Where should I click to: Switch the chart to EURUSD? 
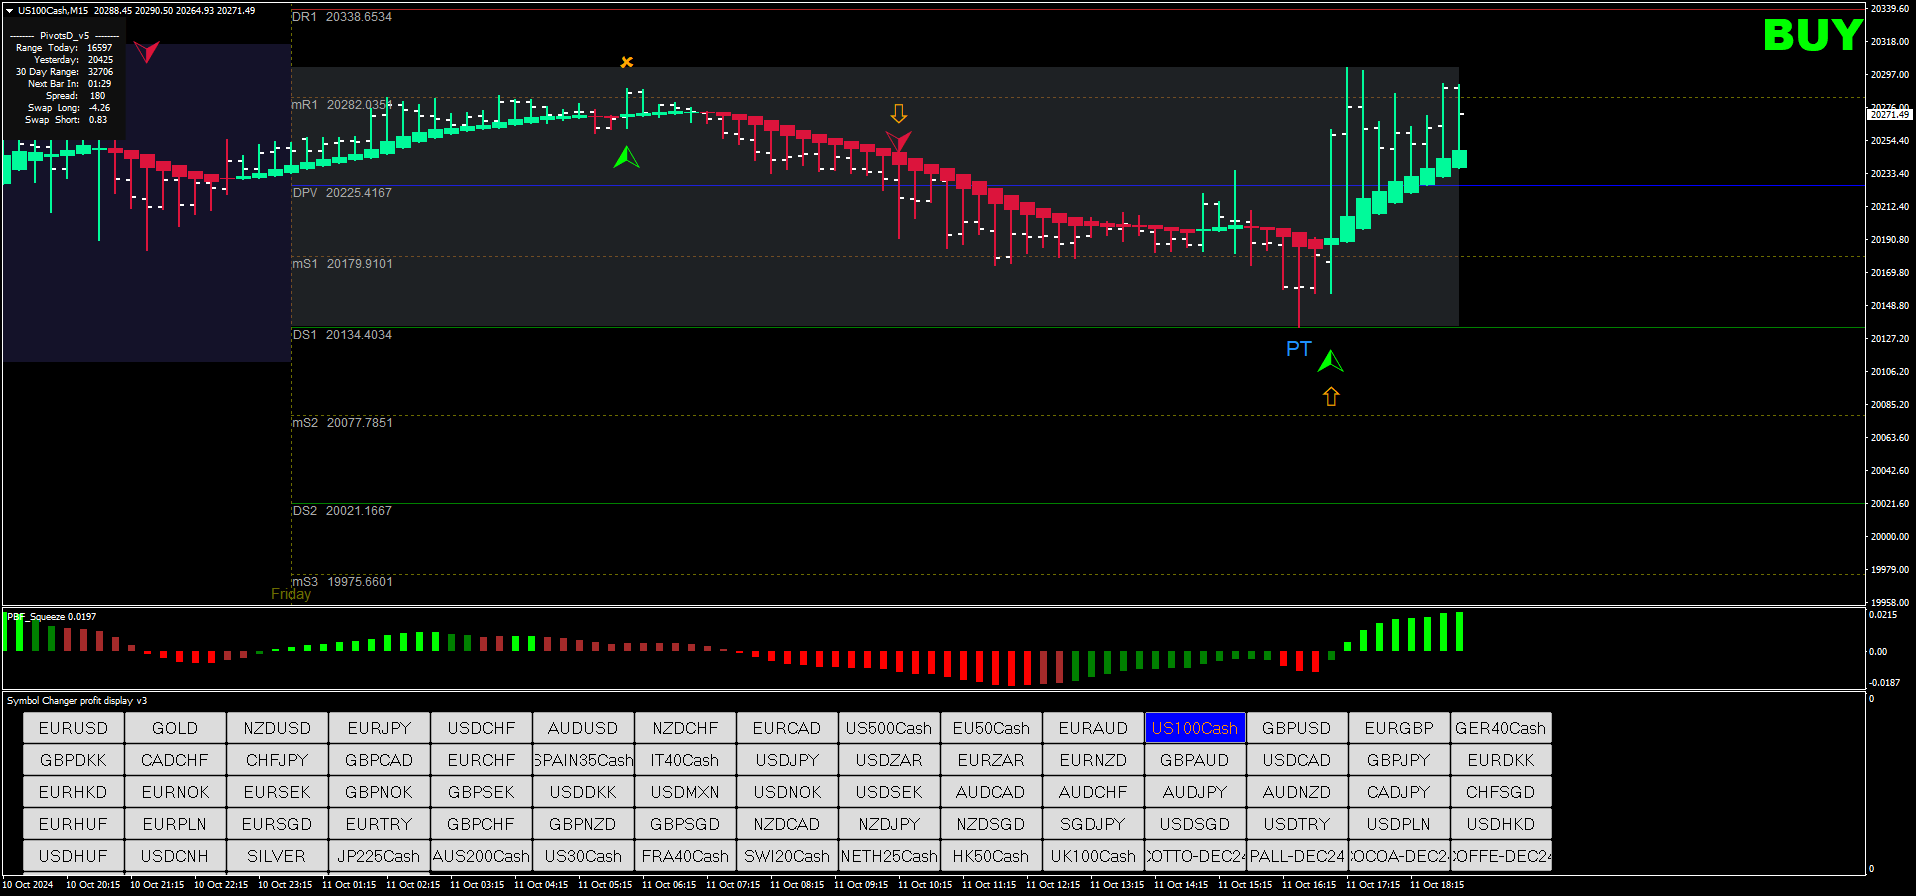(x=73, y=728)
